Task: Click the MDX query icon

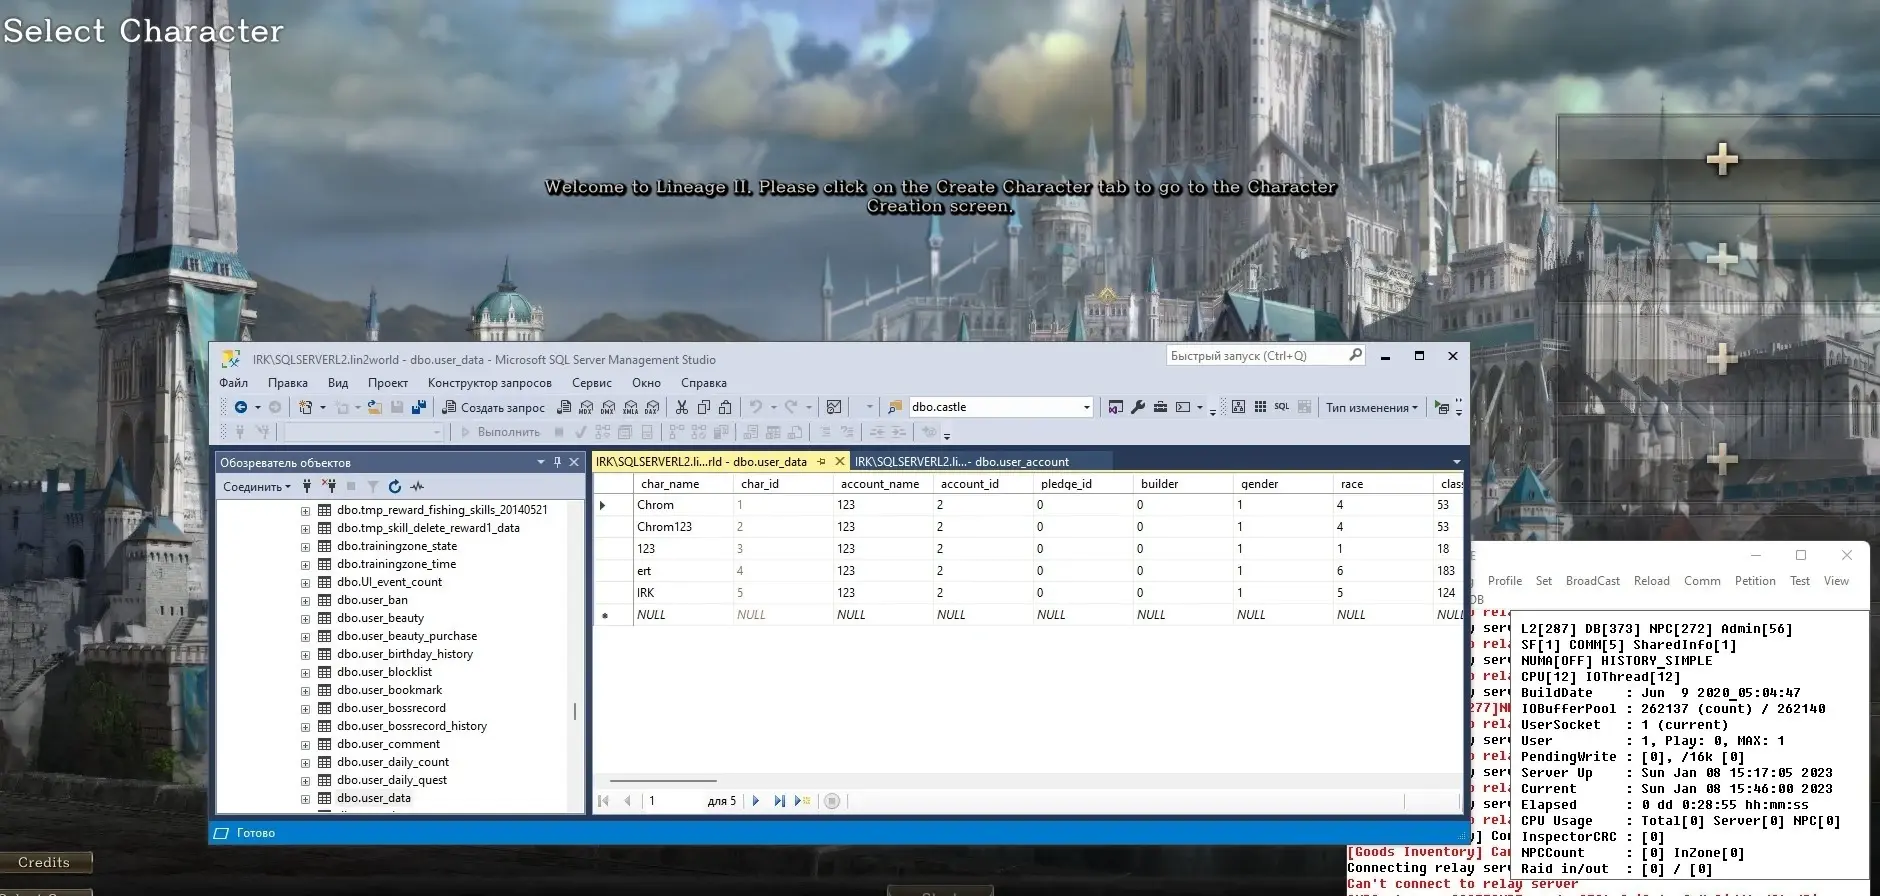Action: [585, 407]
